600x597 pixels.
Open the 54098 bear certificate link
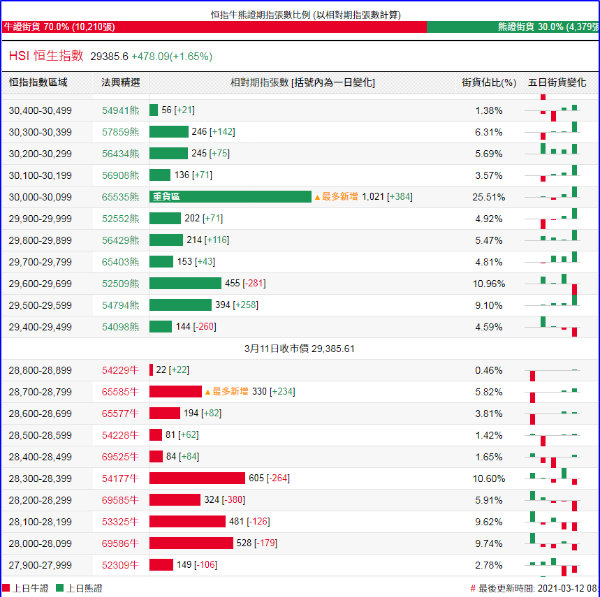[121, 327]
